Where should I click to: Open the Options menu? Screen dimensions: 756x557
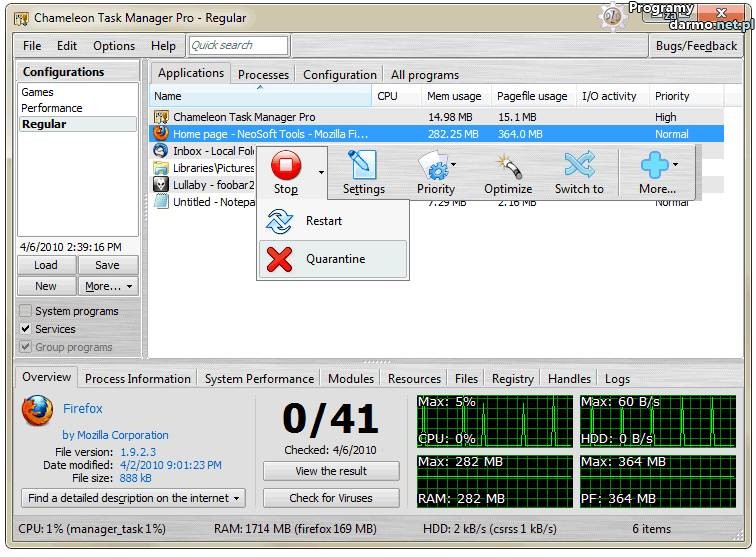114,46
